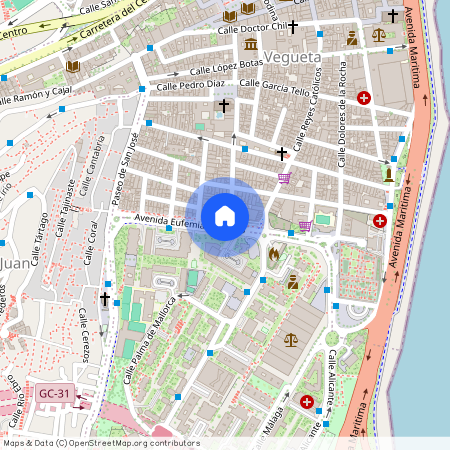Click the bus stop square below Calle Ramón y Cajal
The width and height of the screenshot is (450, 450).
[62, 109]
